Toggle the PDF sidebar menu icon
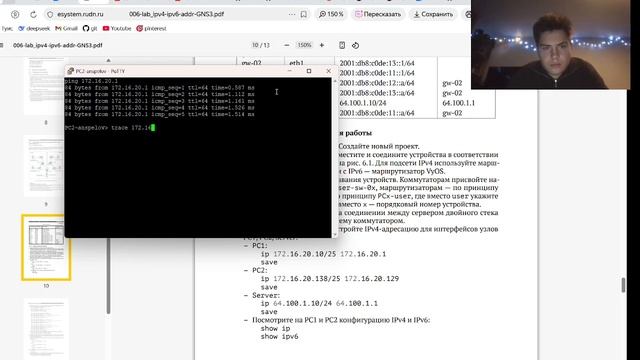640x360 pixels. pos(2,45)
